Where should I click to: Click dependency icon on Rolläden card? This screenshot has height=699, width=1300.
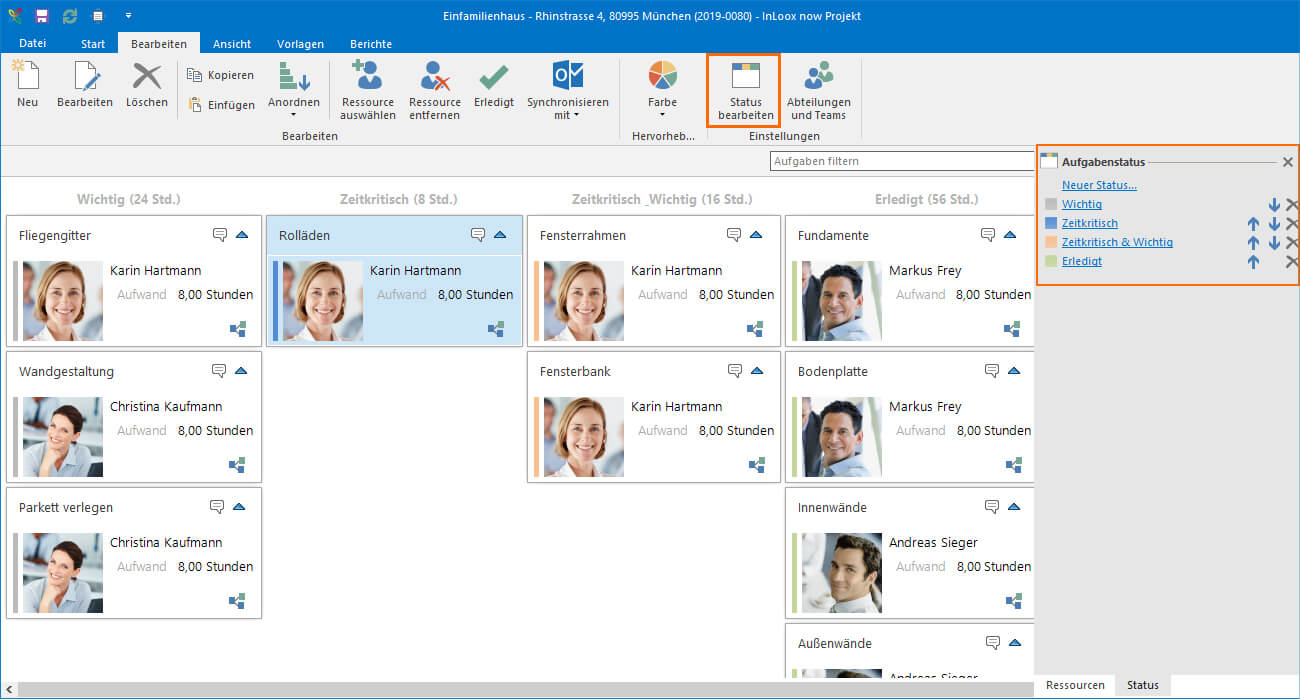pyautogui.click(x=495, y=328)
